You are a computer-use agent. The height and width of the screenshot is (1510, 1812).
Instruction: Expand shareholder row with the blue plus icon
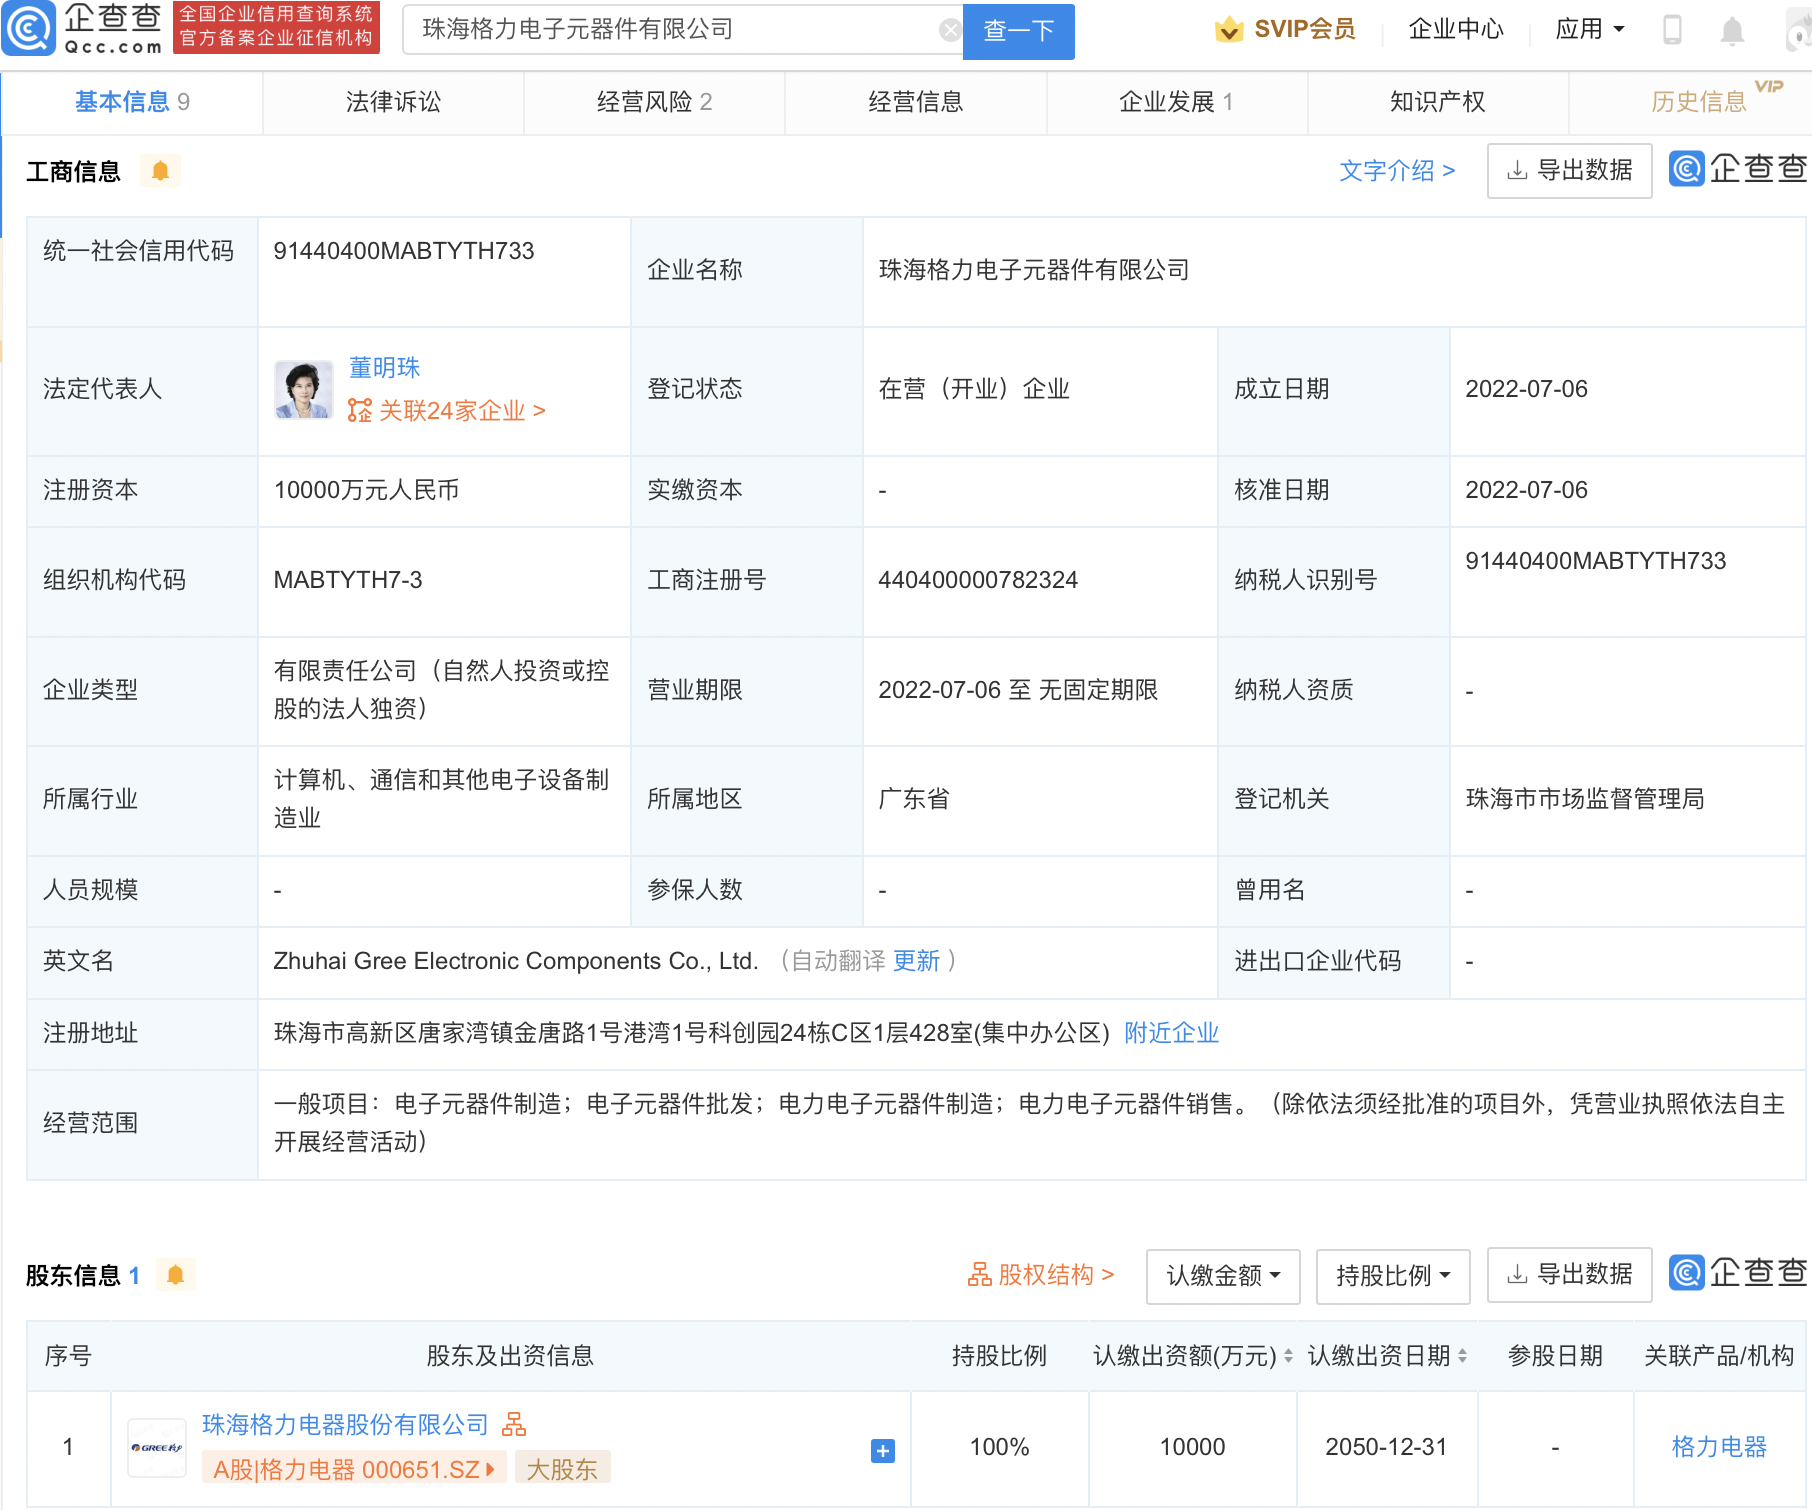coord(883,1451)
